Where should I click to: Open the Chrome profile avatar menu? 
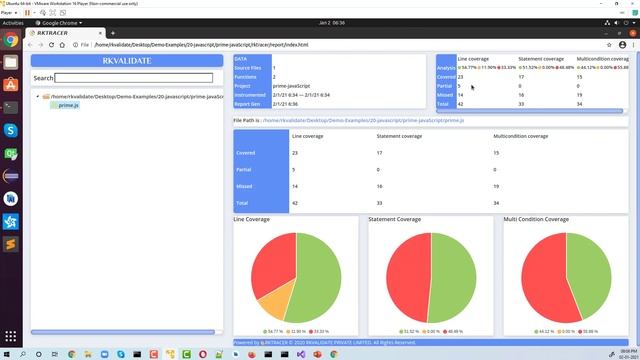tap(622, 45)
